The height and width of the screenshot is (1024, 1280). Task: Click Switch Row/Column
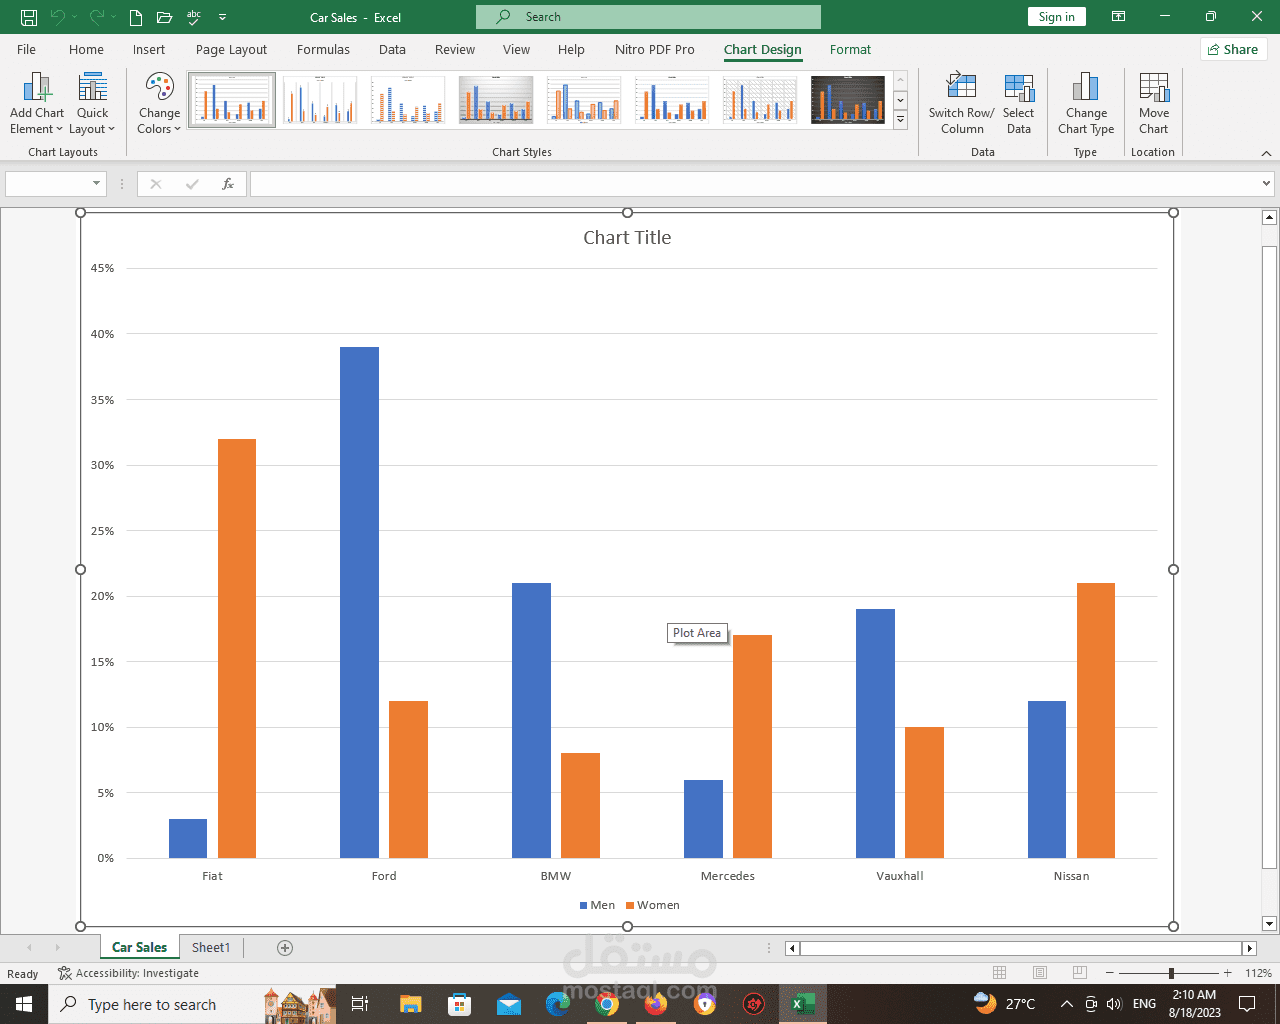[962, 104]
